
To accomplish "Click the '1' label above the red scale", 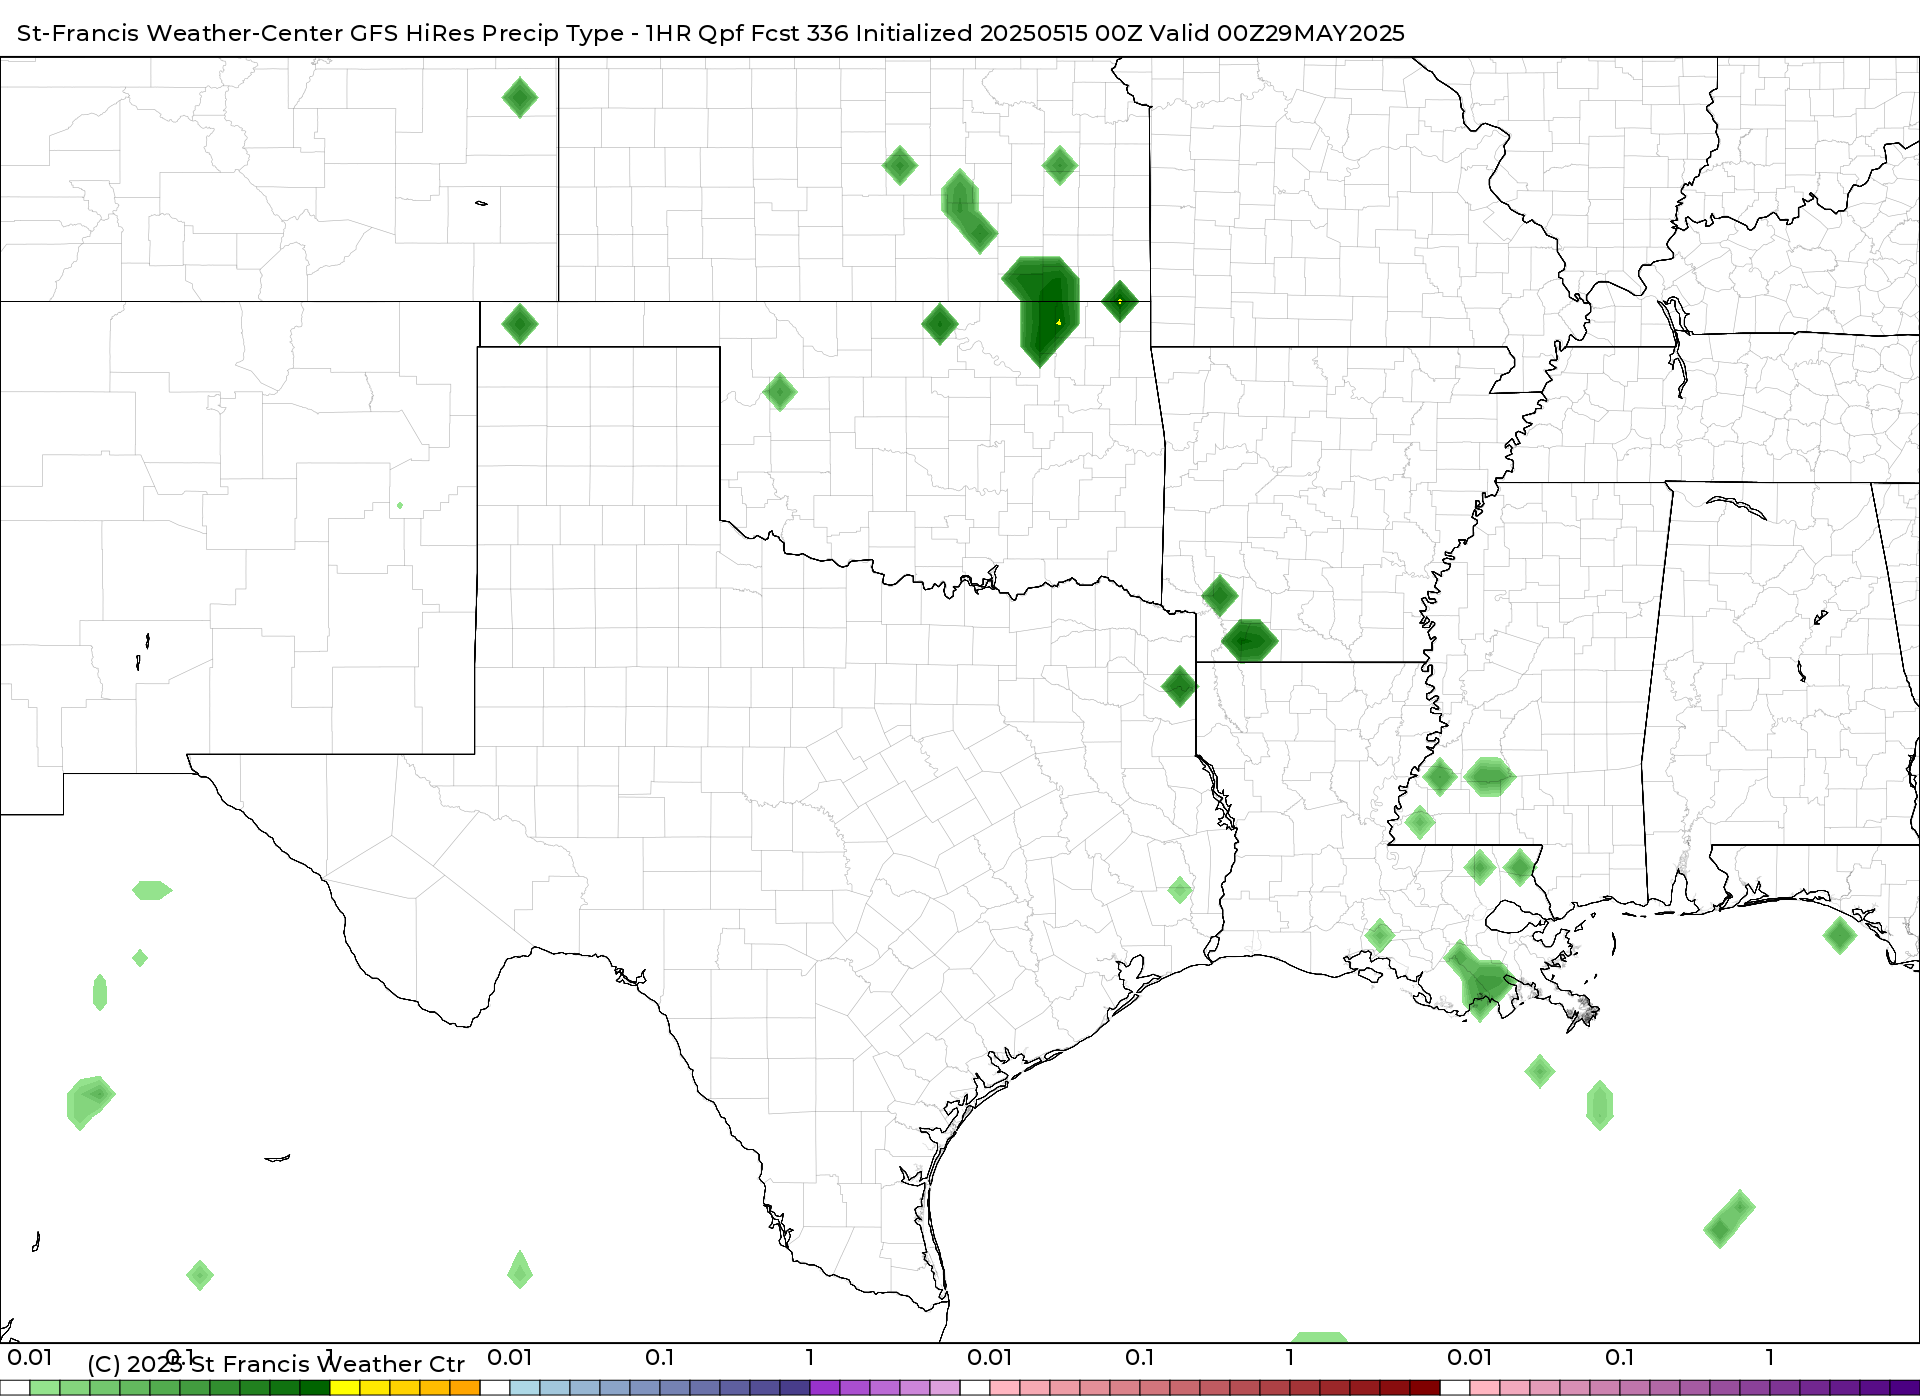I will pyautogui.click(x=1290, y=1358).
